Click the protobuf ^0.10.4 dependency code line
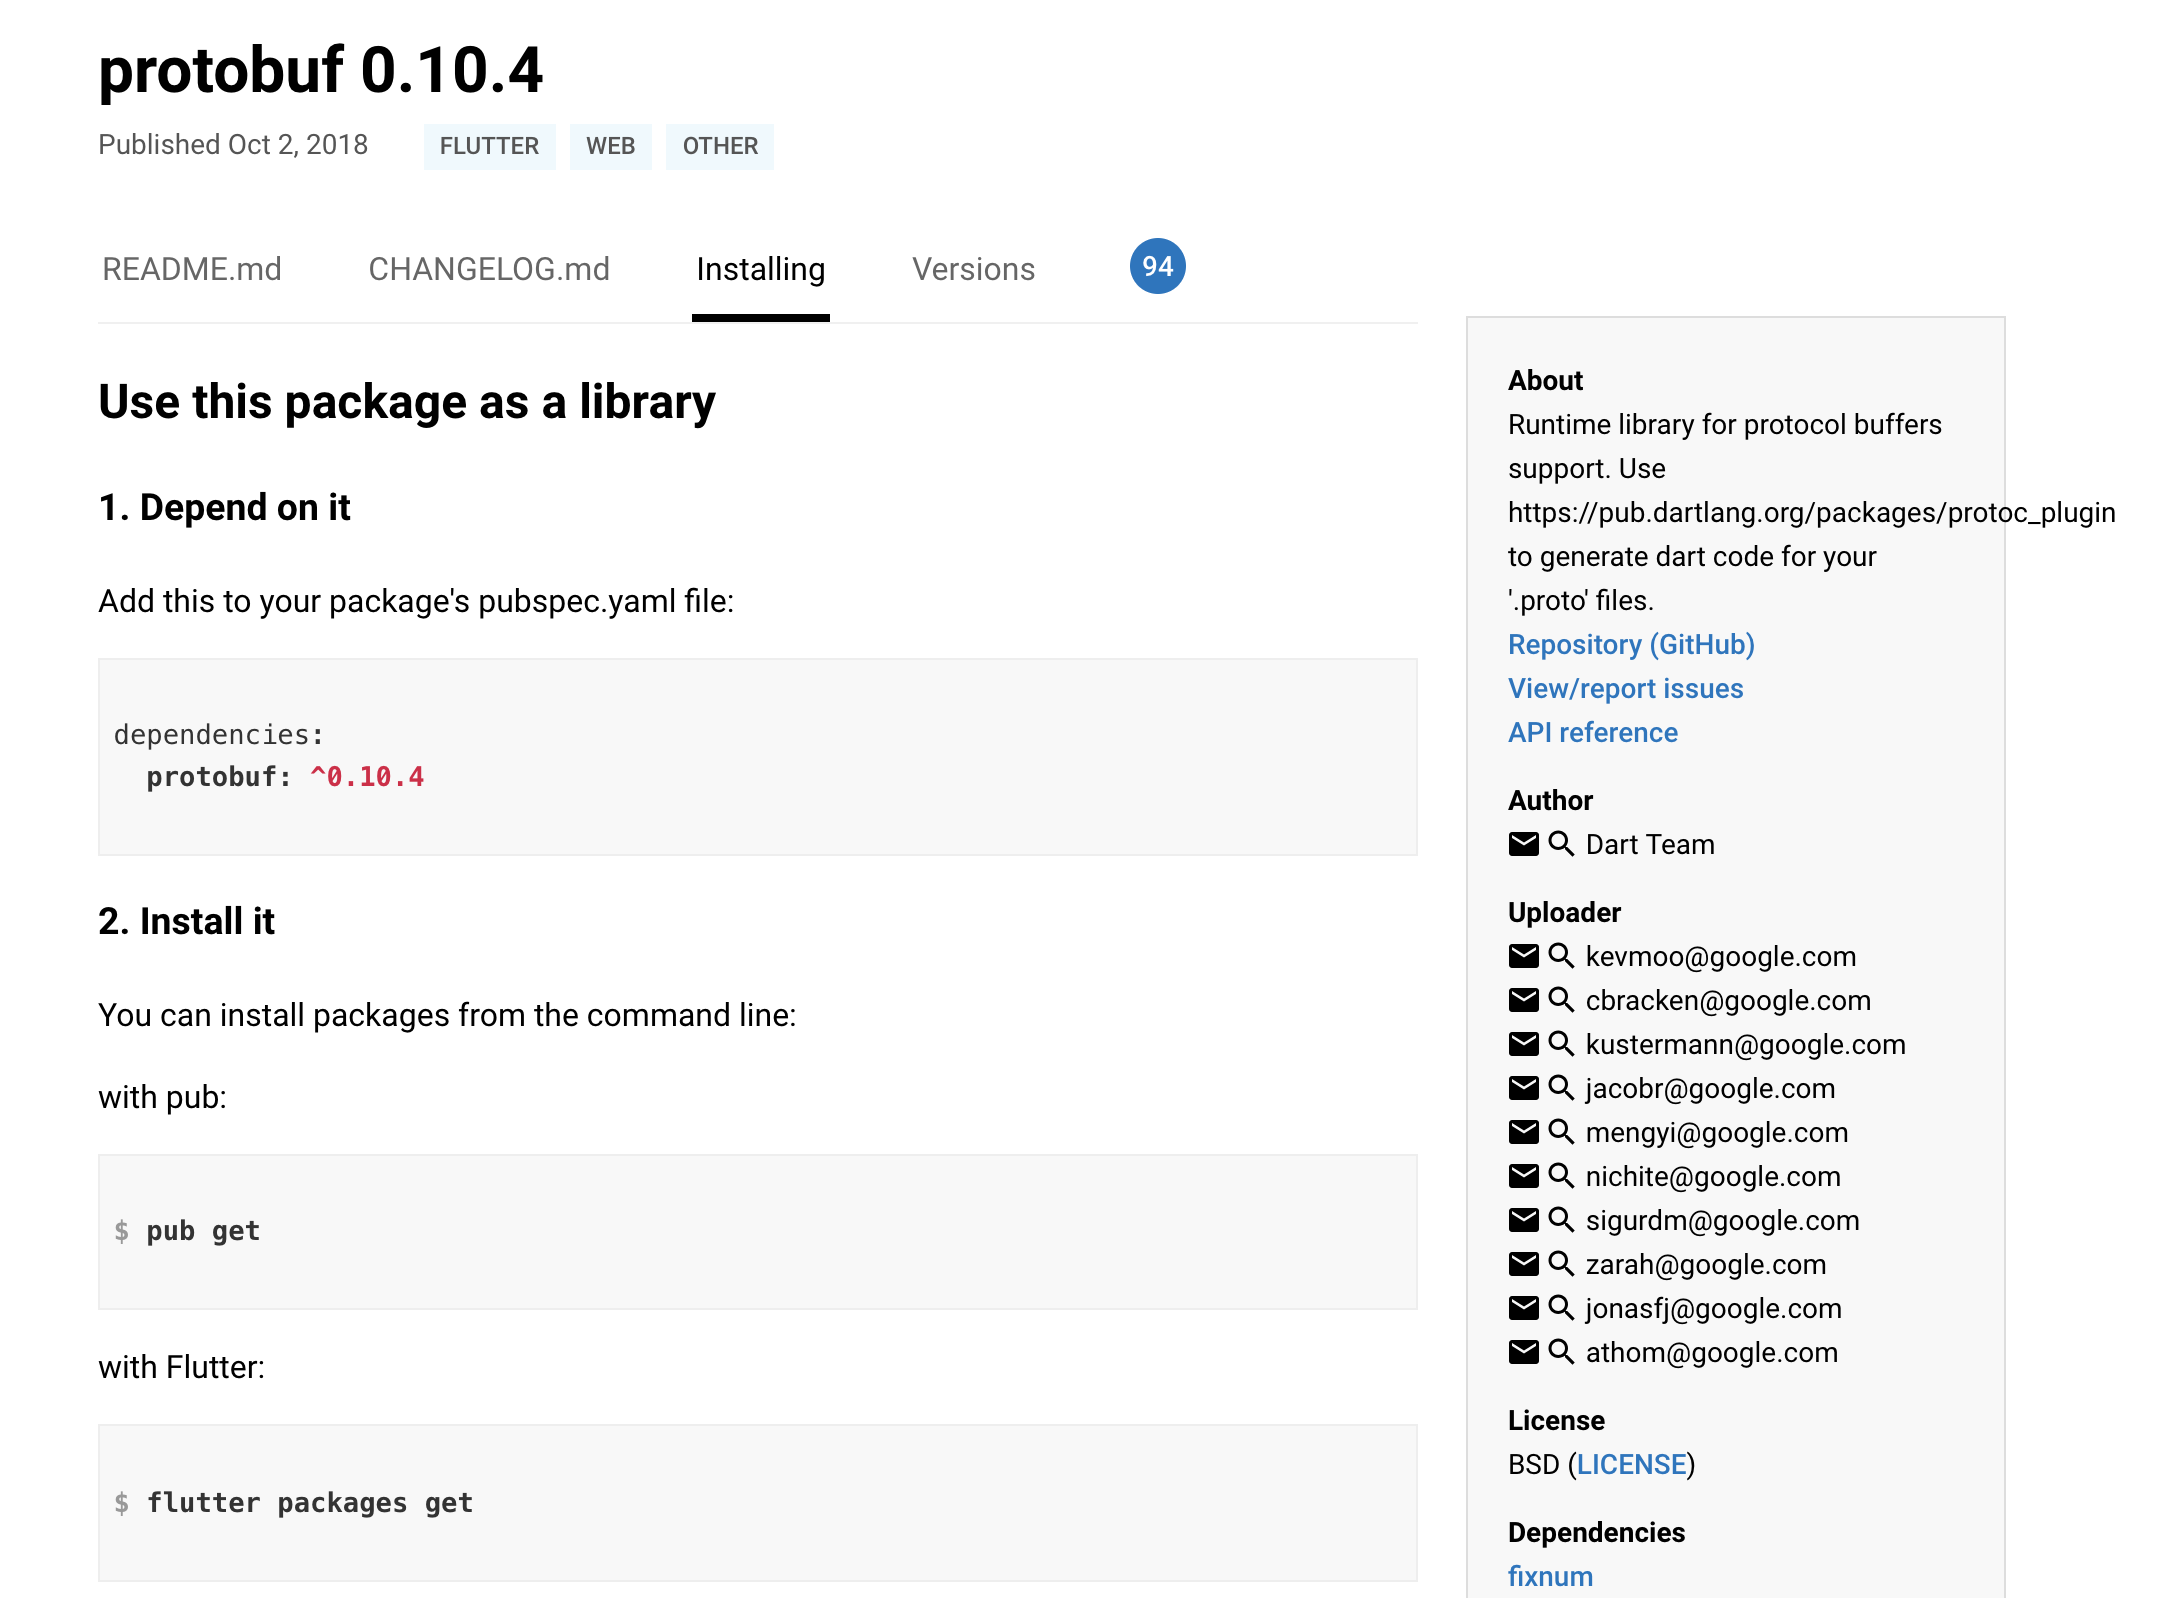The height and width of the screenshot is (1598, 2160). (x=285, y=777)
